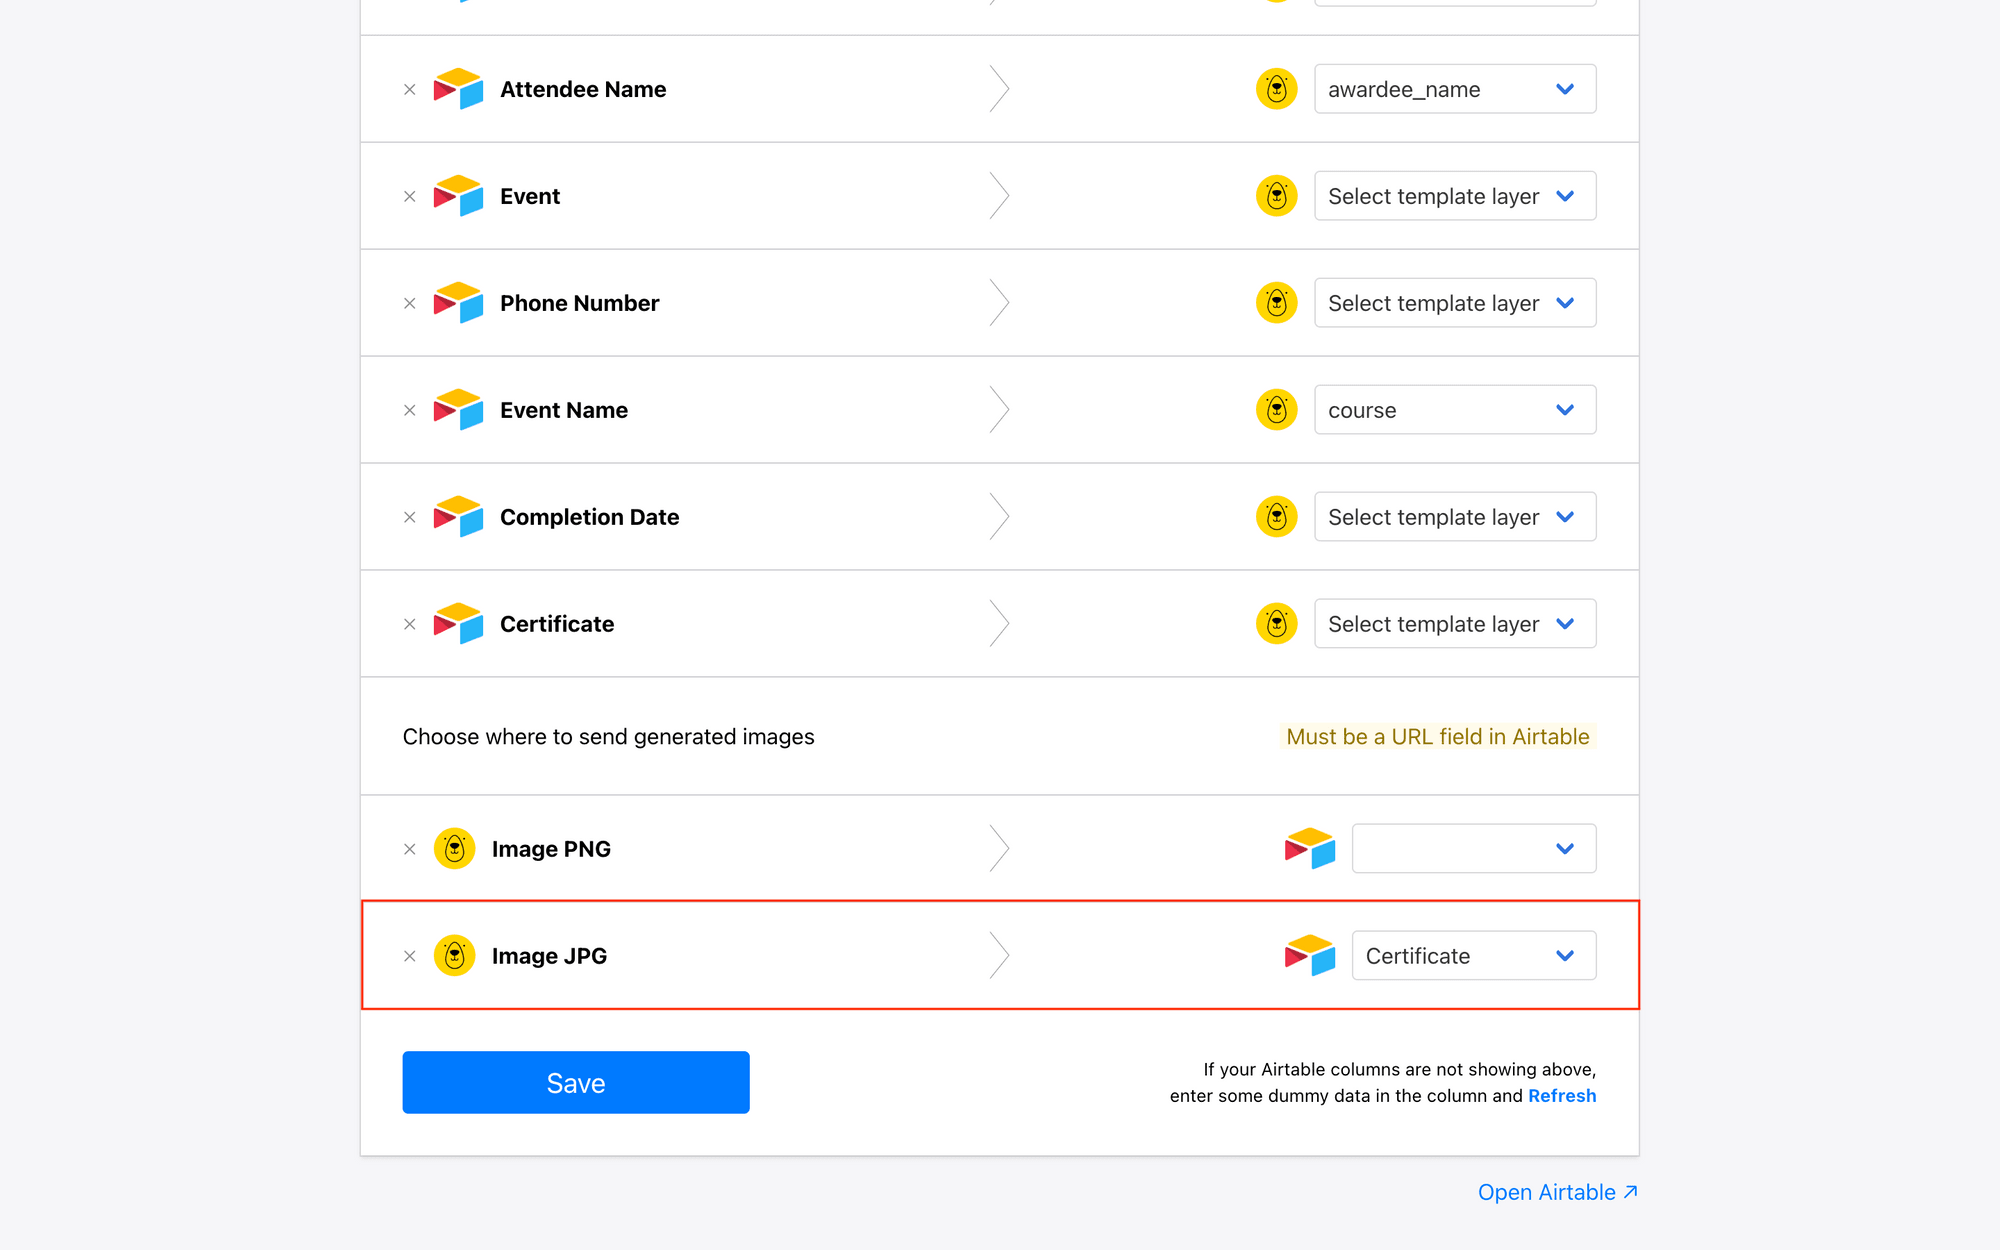Delete the Image JPG output row

tap(410, 957)
